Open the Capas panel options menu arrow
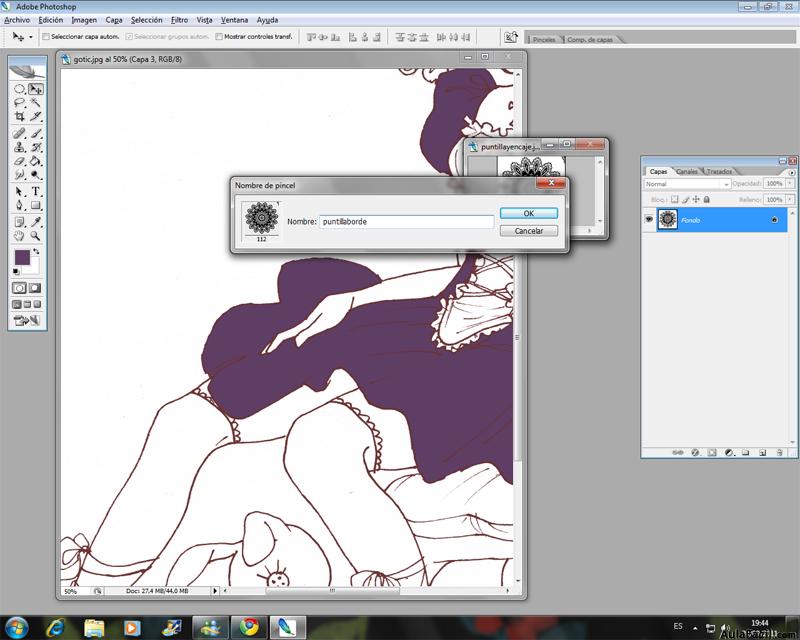 (792, 172)
